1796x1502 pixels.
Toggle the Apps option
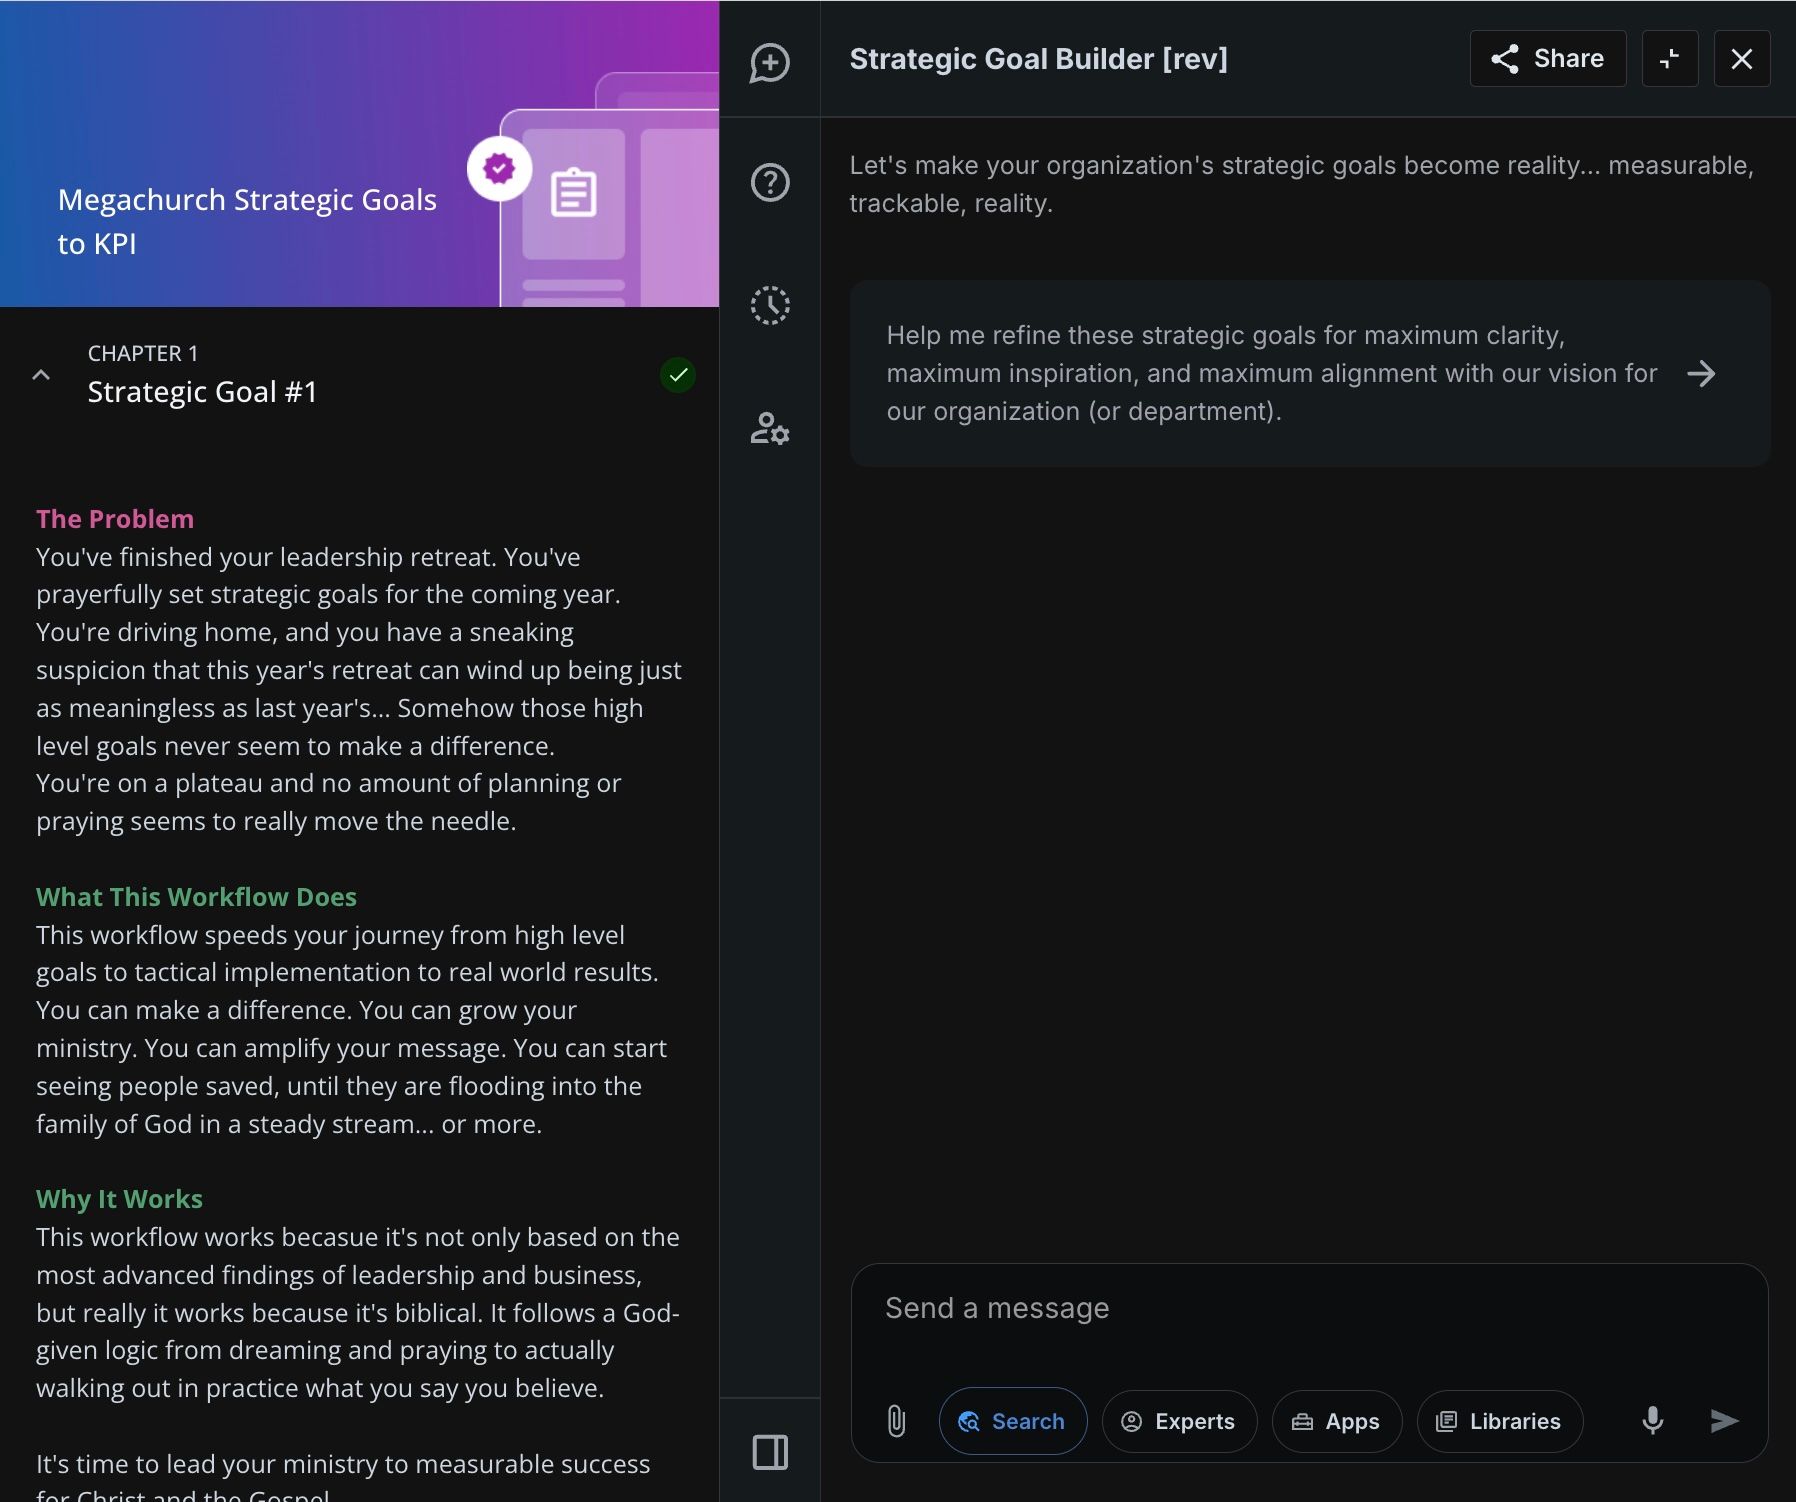coord(1336,1421)
